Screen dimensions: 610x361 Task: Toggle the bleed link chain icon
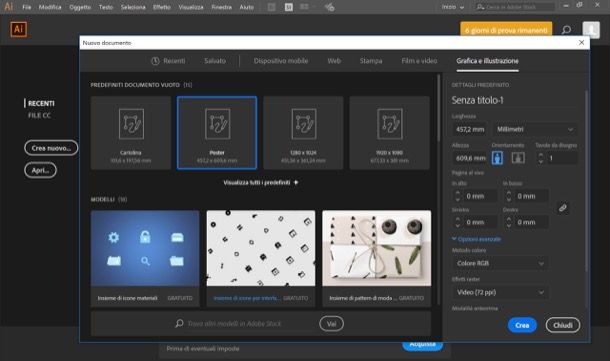(563, 208)
